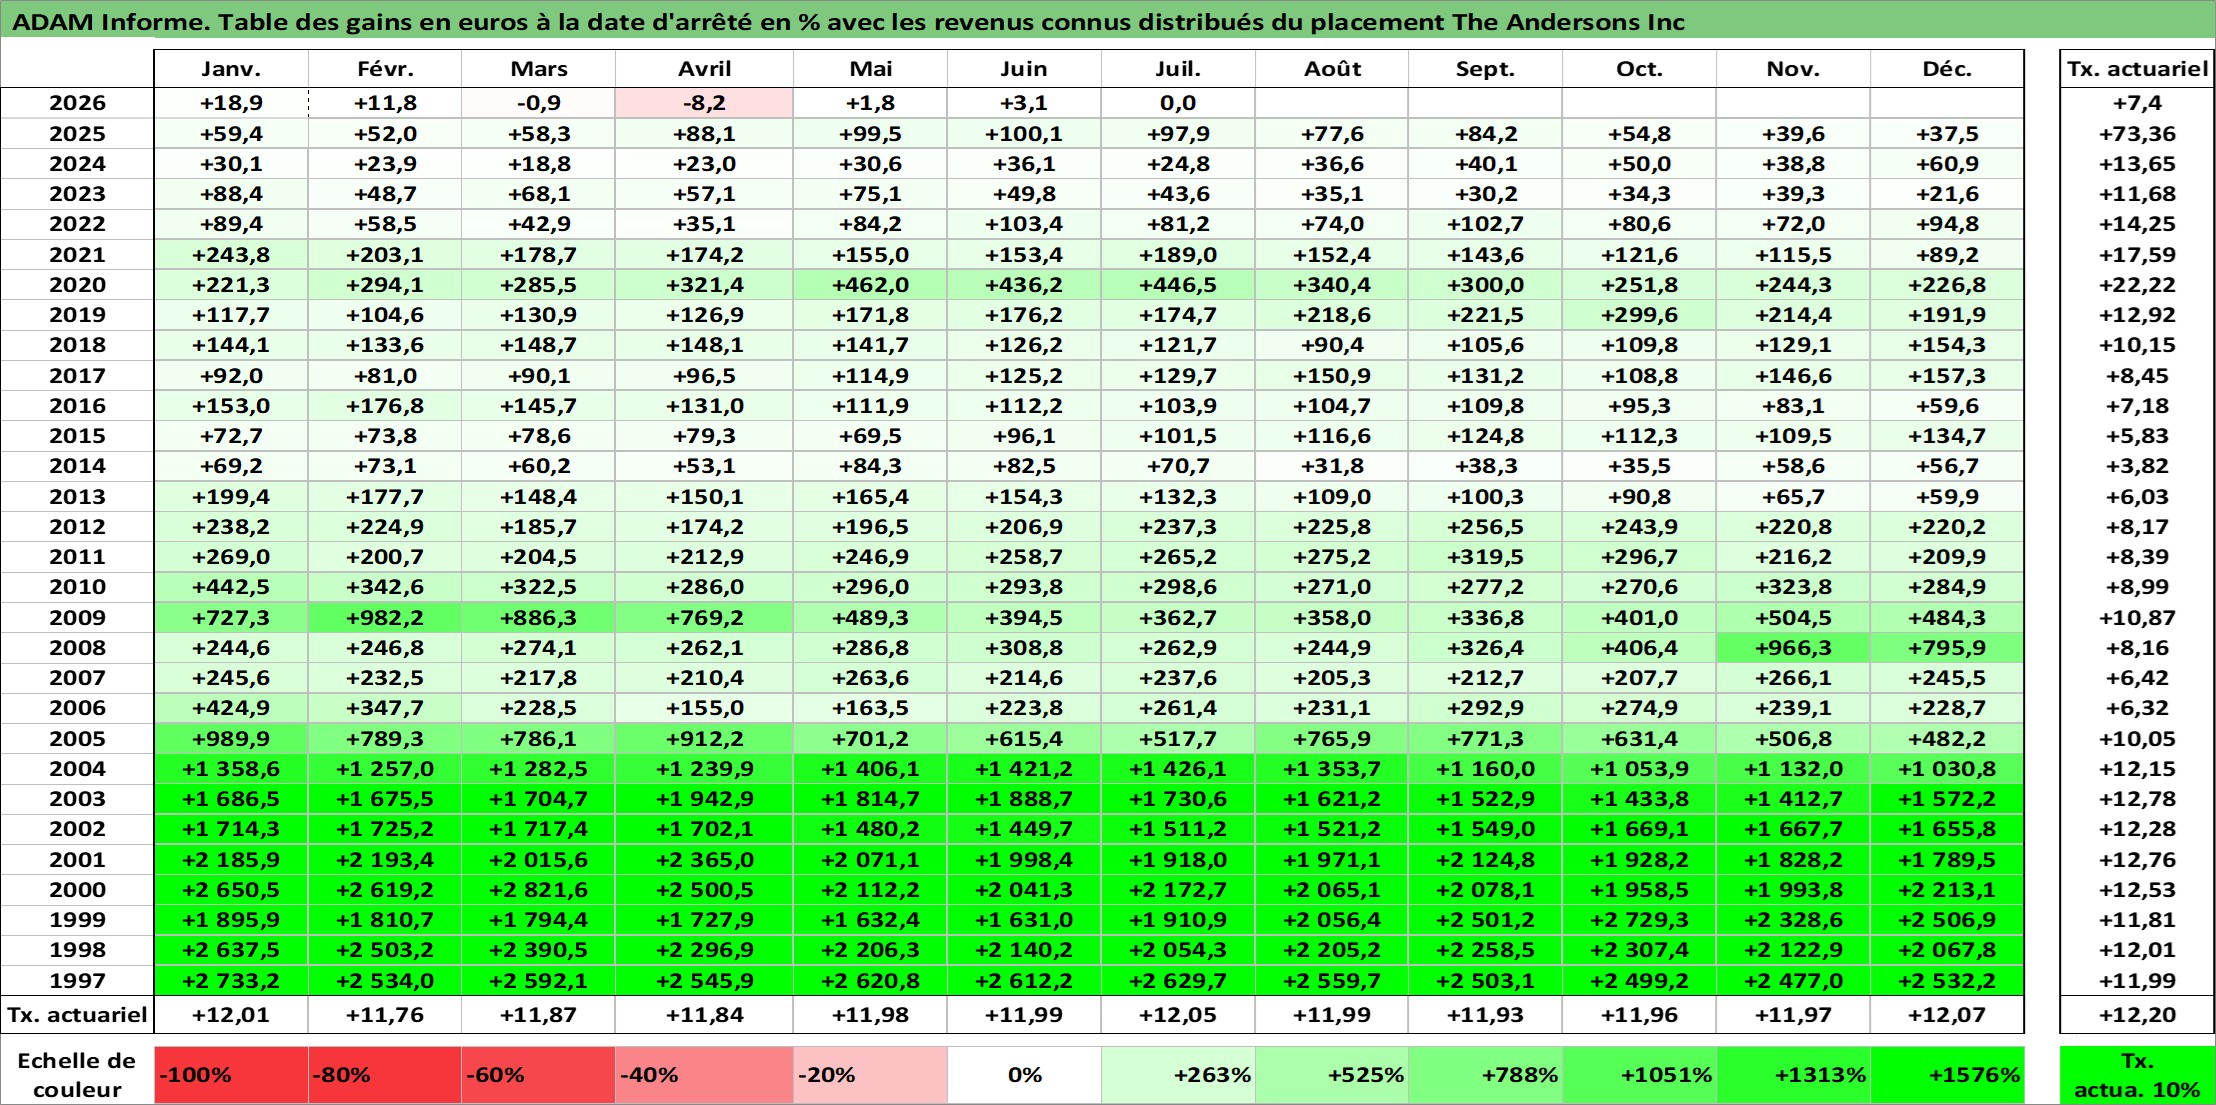Select the 0% white legend cell
2216x1105 pixels.
pos(1024,1075)
